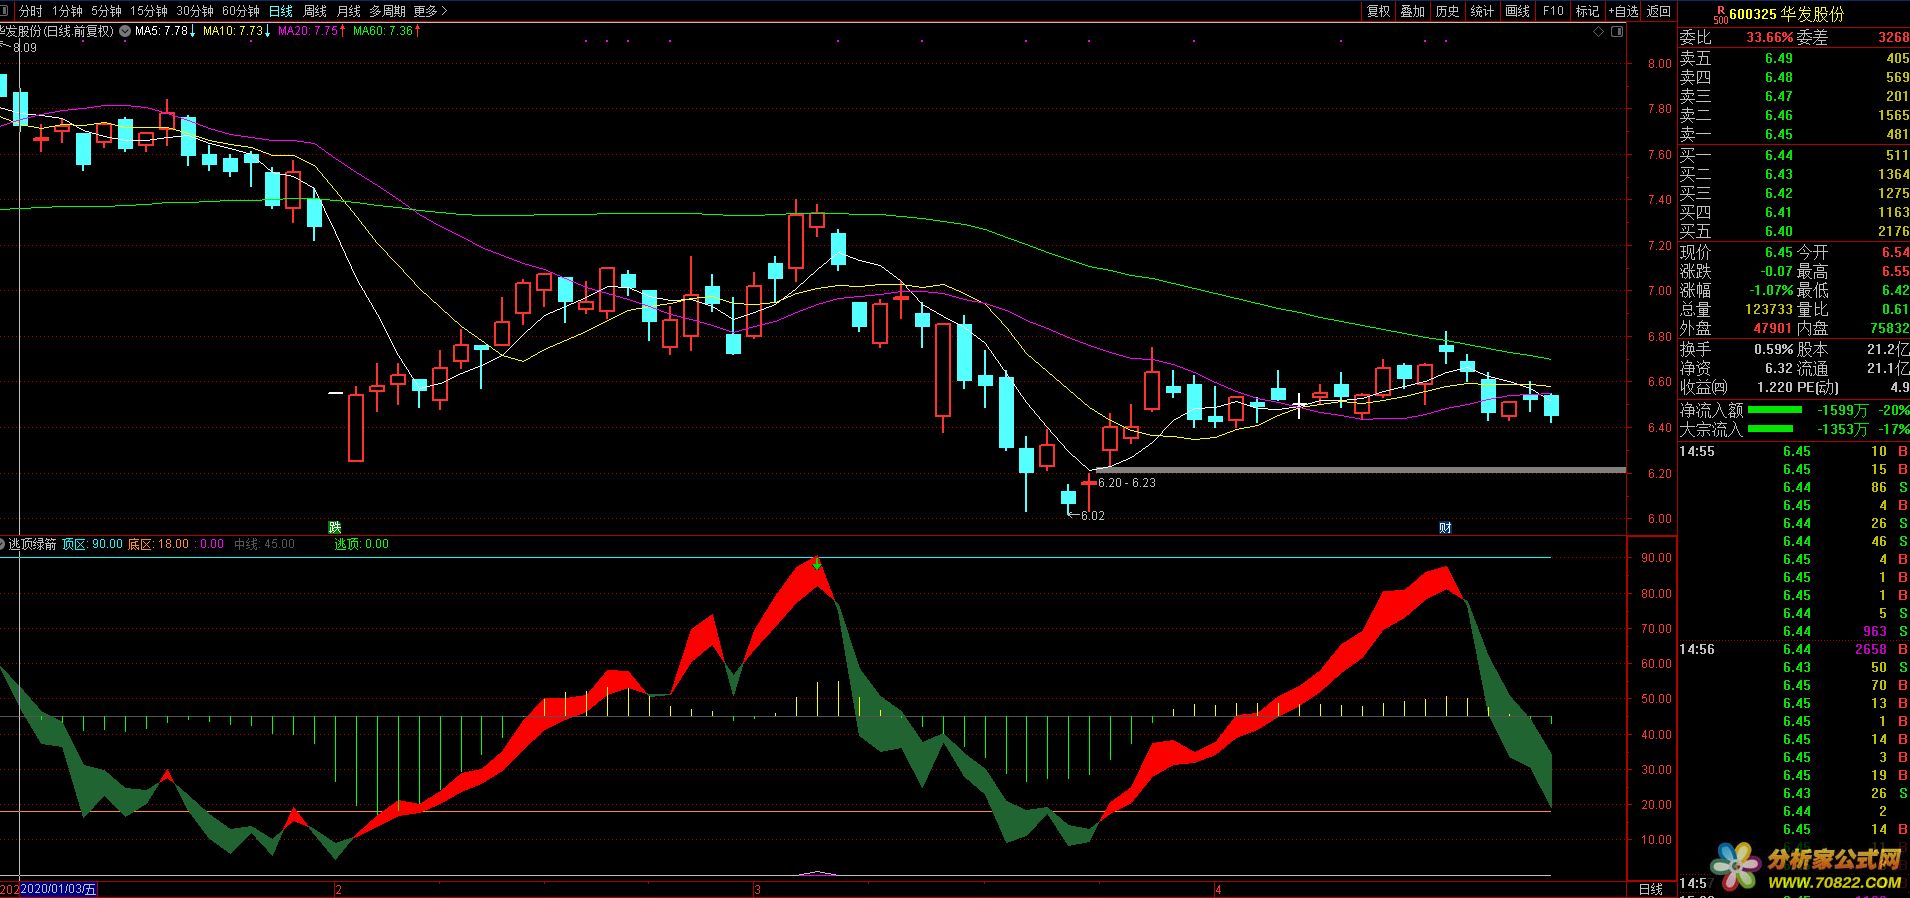This screenshot has width=1910, height=898.
Task: Select the 30分钟 period tab
Action: coord(195,11)
